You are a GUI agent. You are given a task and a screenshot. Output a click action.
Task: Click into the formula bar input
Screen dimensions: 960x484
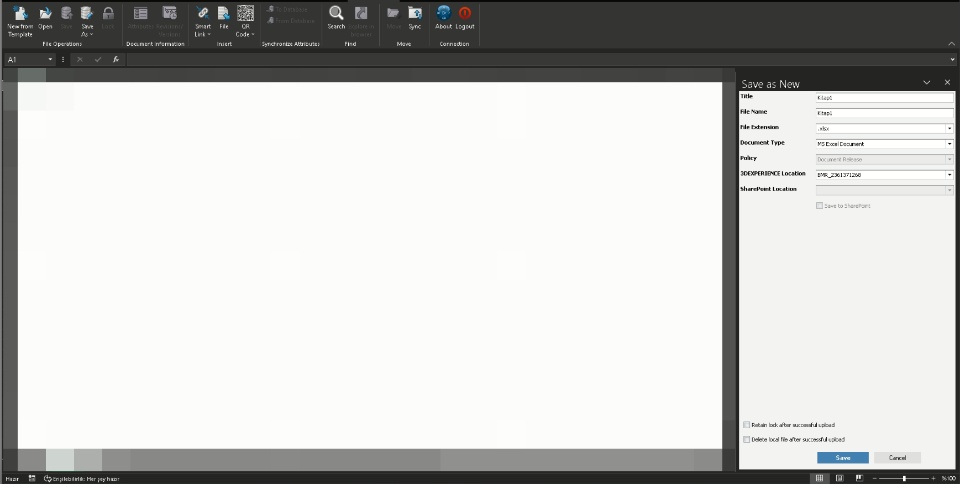pos(537,59)
